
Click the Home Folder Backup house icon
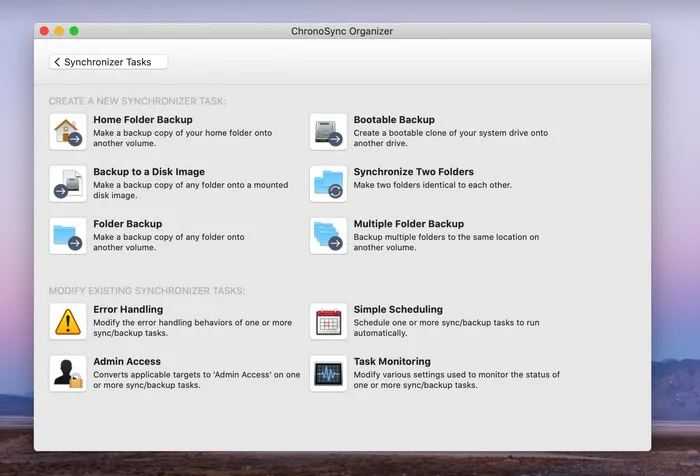click(x=68, y=132)
